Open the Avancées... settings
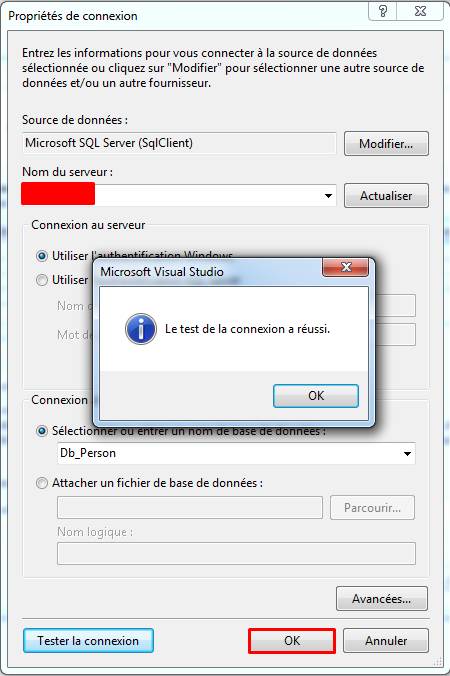The width and height of the screenshot is (450, 676). point(382,599)
